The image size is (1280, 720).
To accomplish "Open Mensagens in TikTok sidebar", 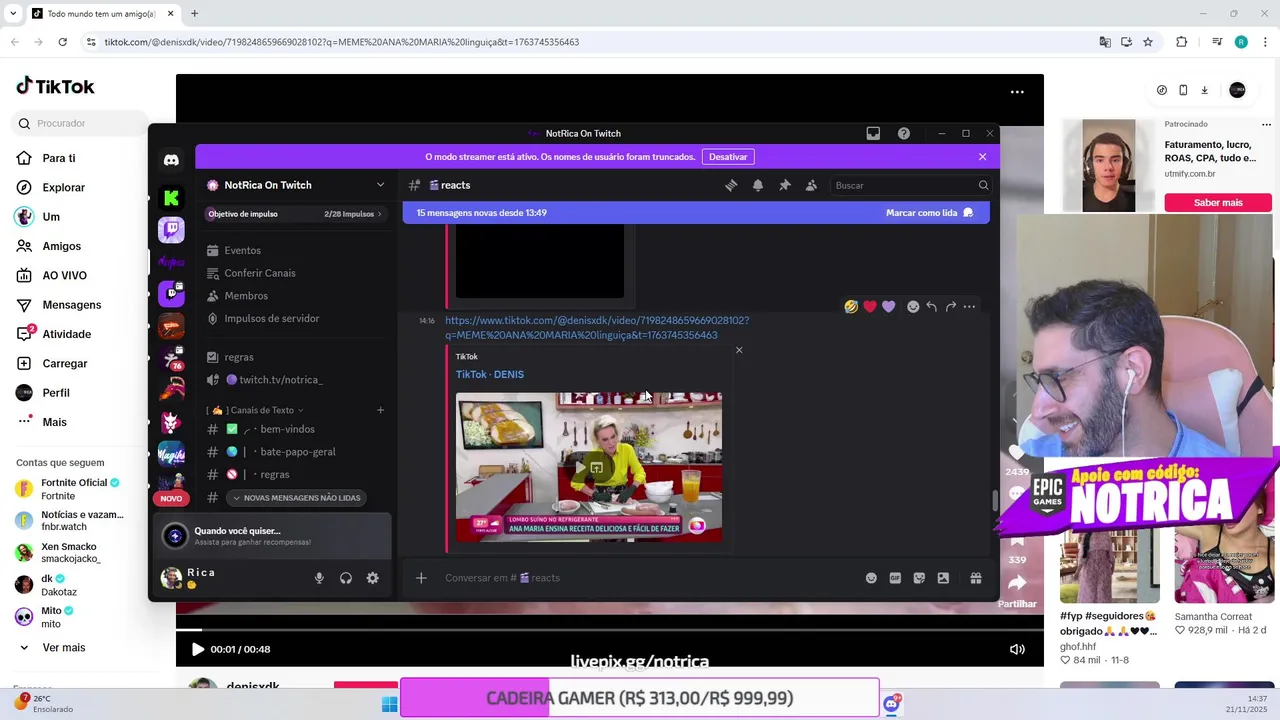I will point(71,305).
